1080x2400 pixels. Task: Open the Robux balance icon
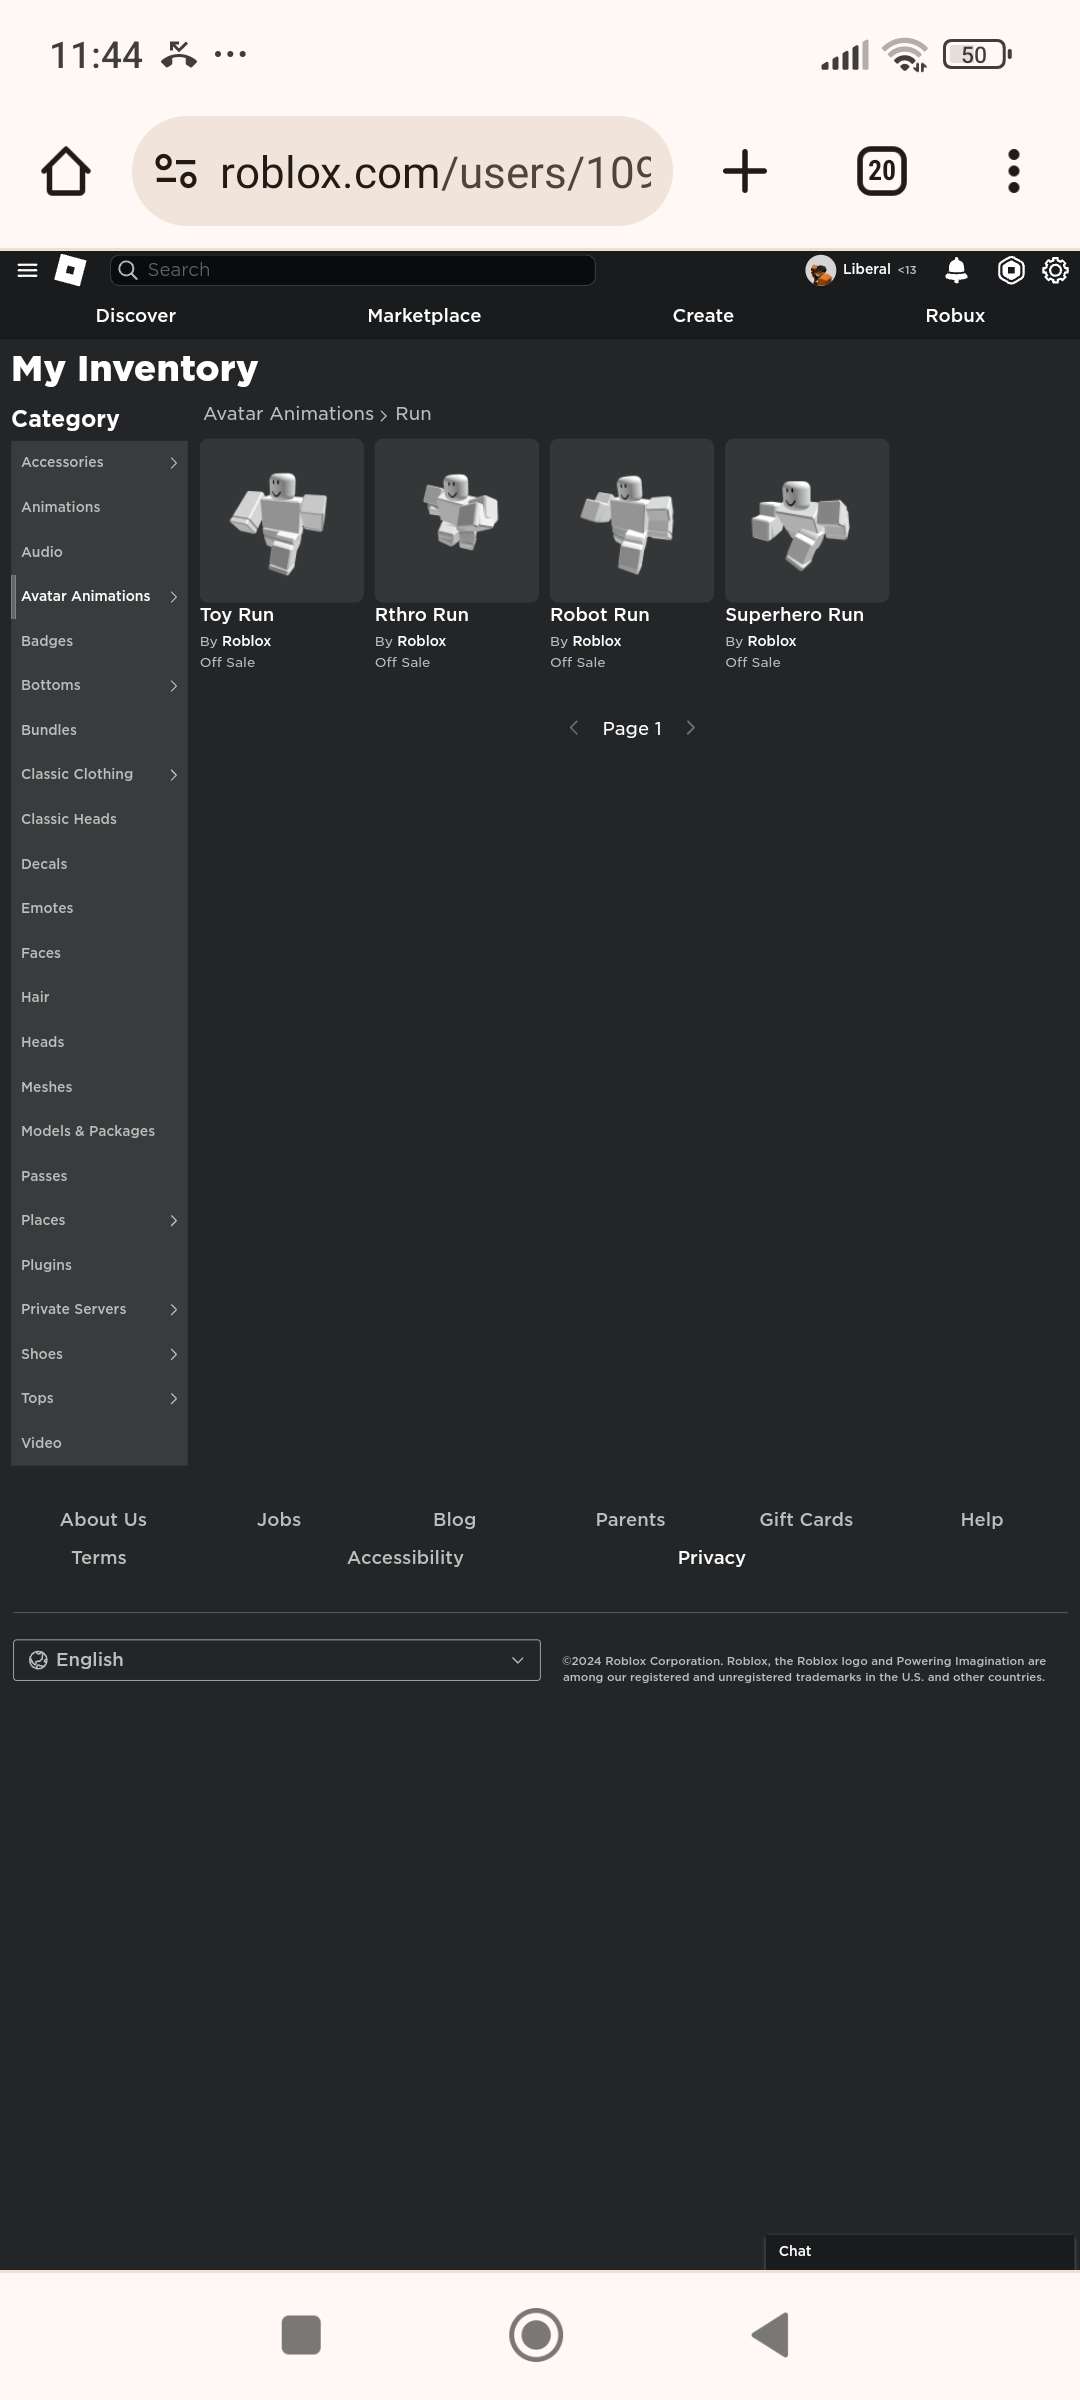(x=1011, y=270)
